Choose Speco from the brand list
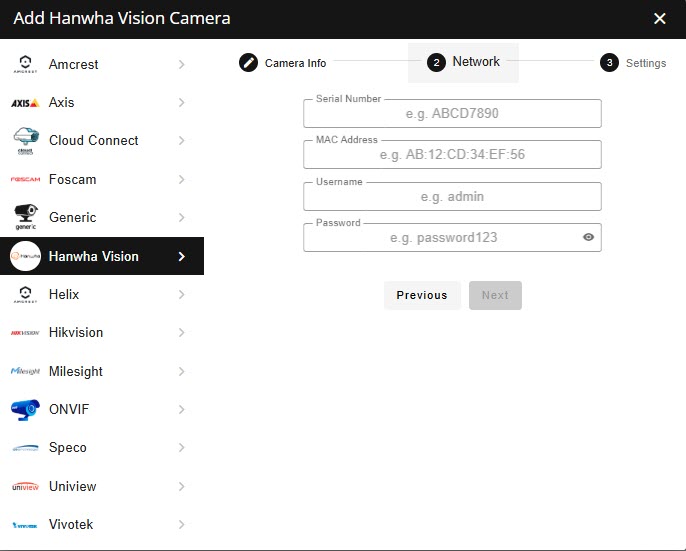 68,448
